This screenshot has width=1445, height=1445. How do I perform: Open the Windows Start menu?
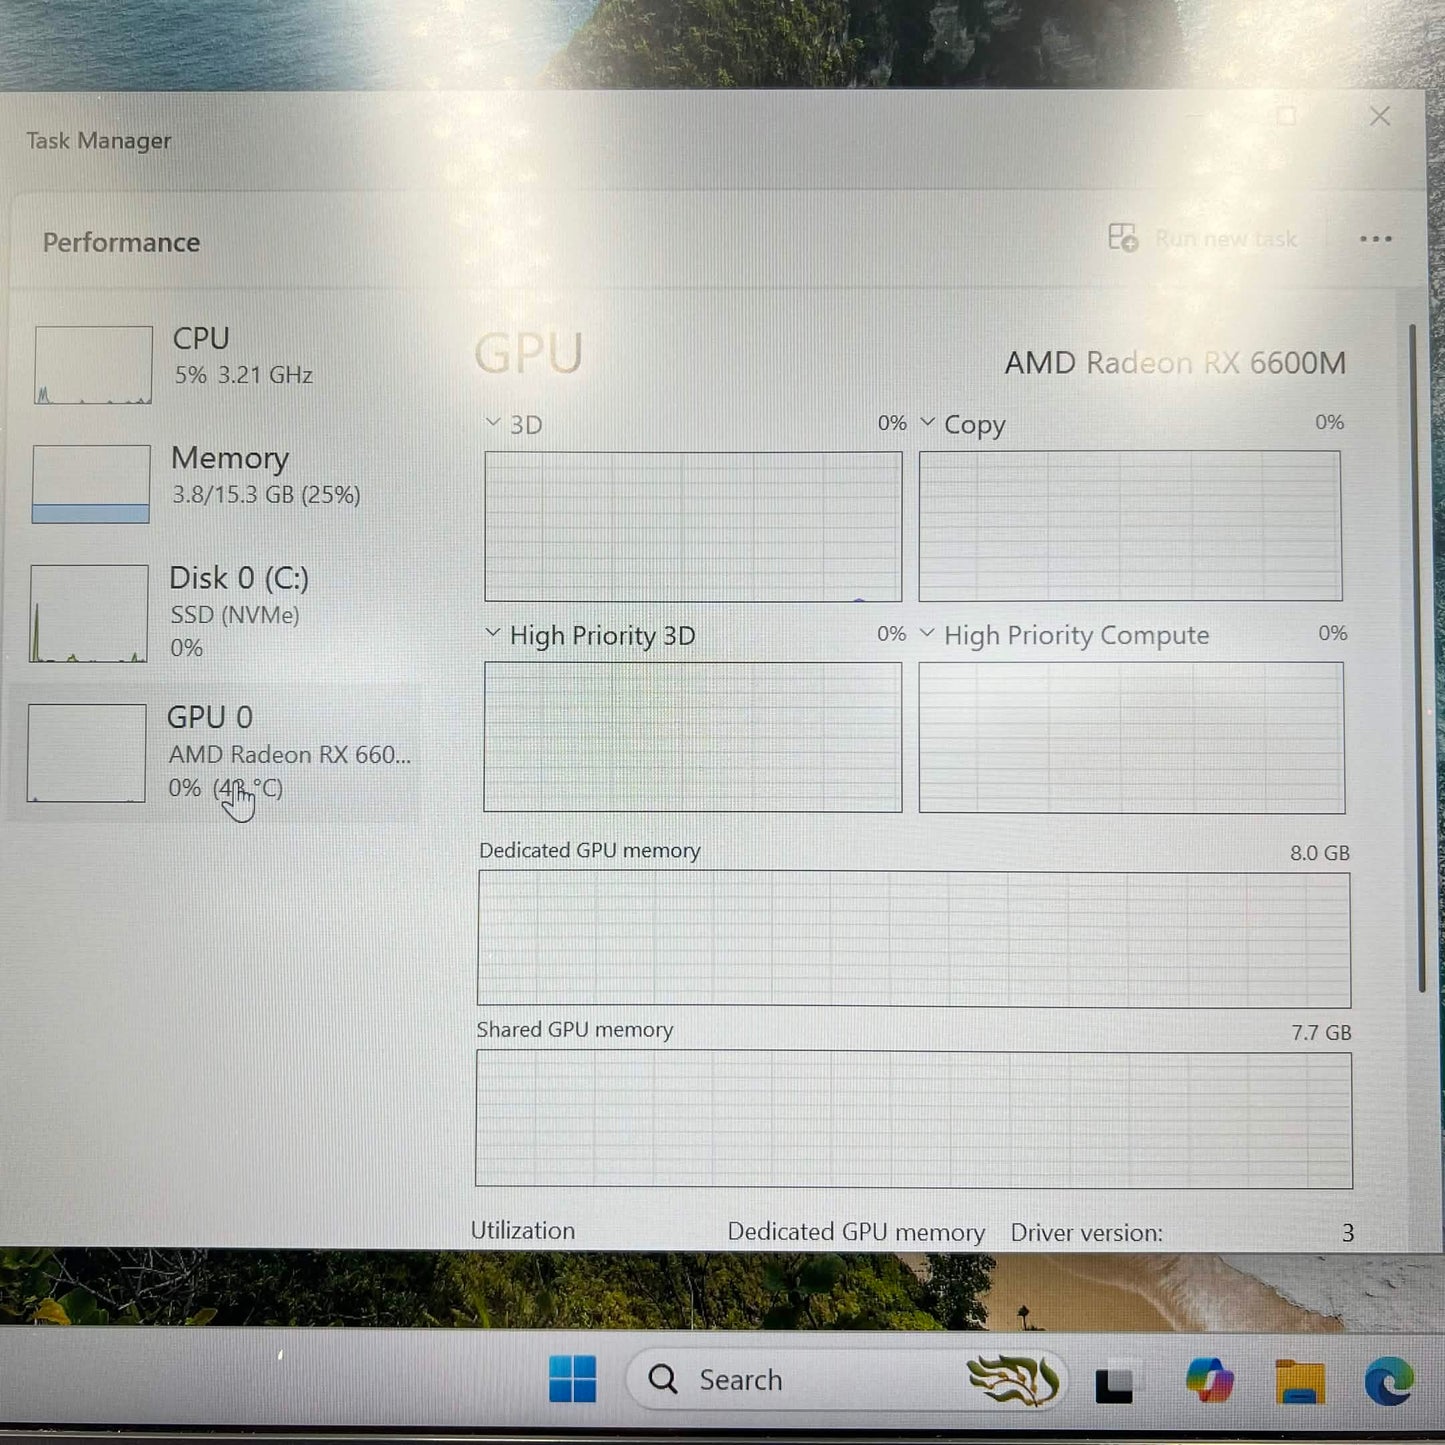click(573, 1380)
